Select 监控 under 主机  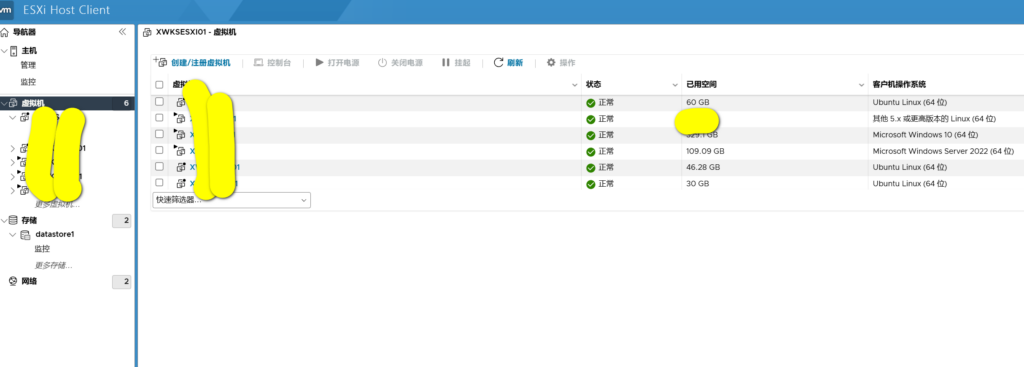tap(28, 82)
